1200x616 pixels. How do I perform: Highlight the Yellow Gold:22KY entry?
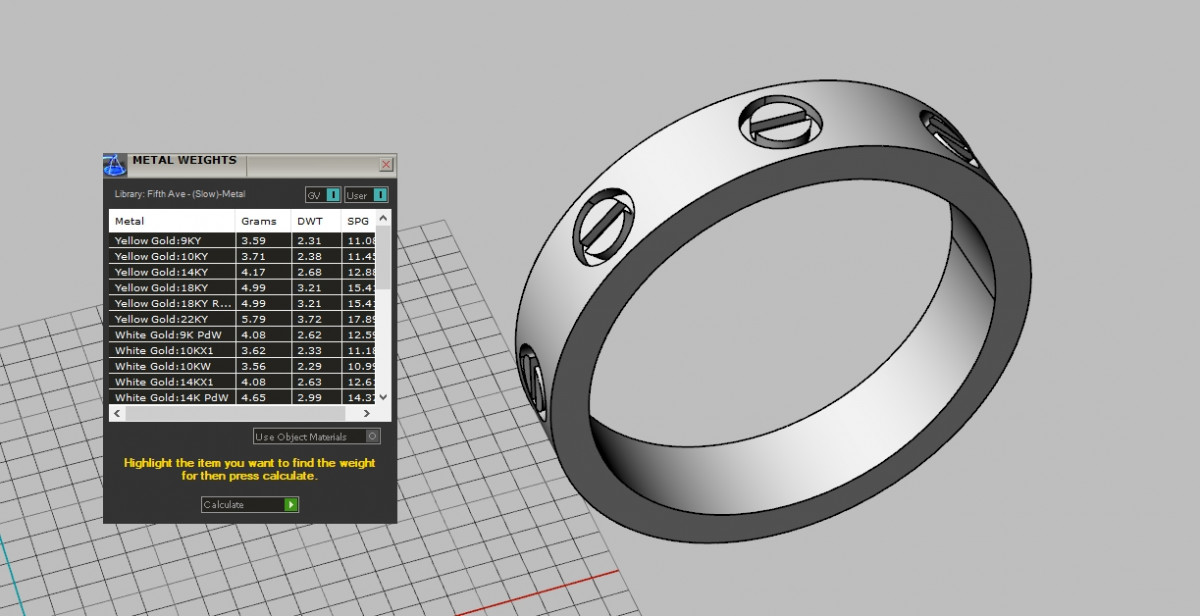[x=172, y=319]
